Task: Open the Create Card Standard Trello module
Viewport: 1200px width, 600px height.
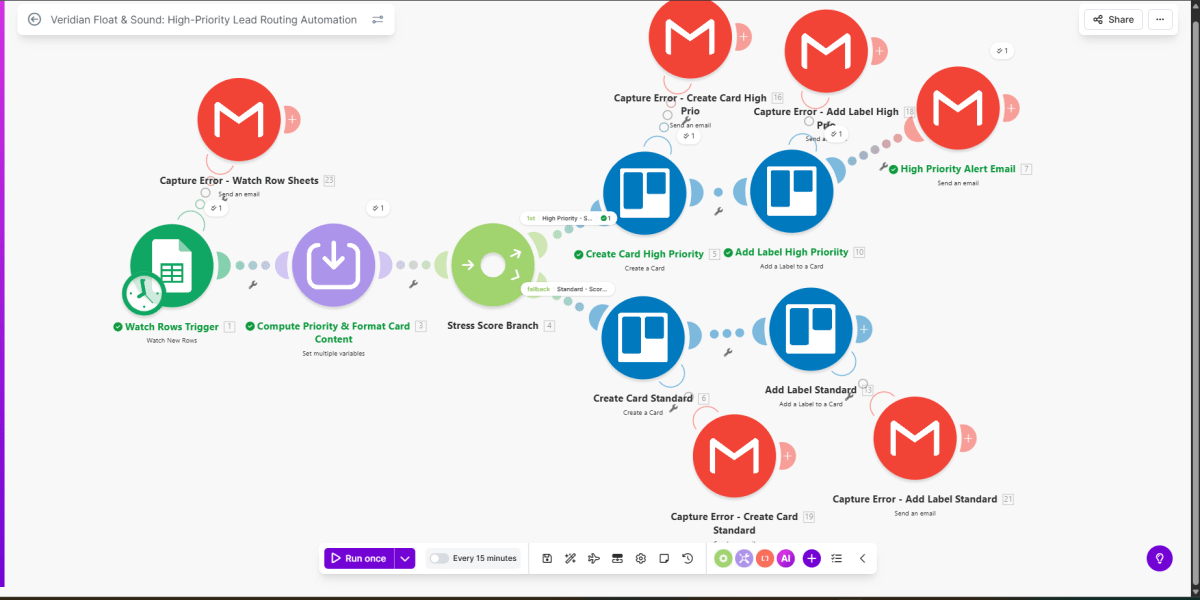Action: (642, 337)
